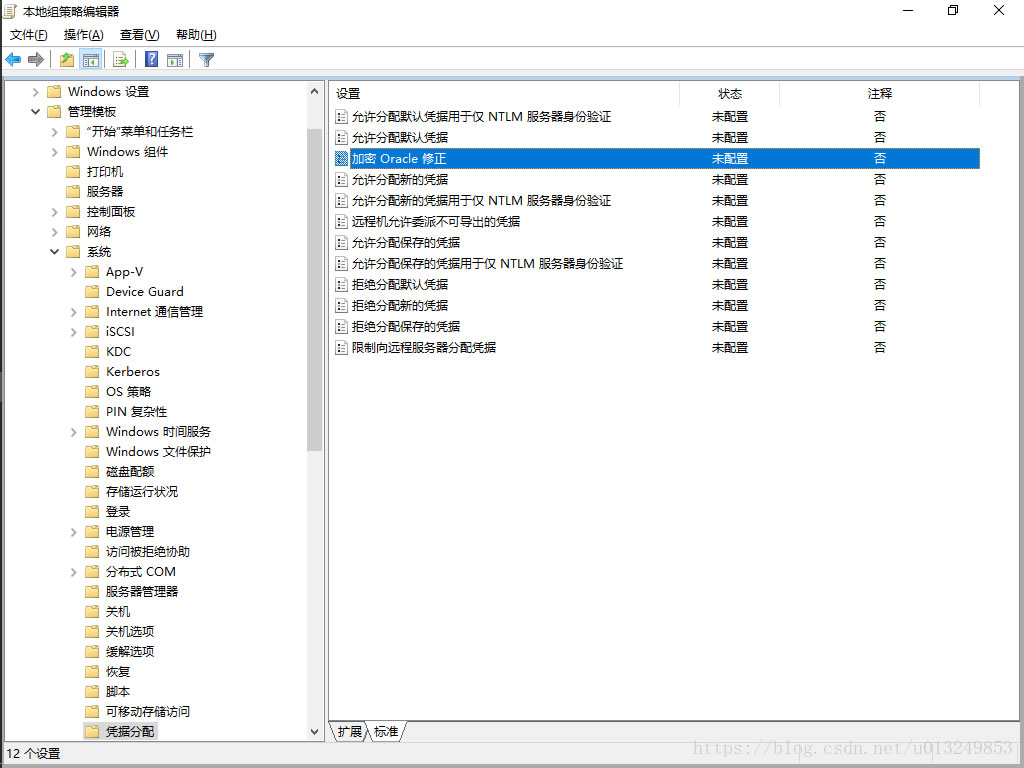Expand the 控制面板 node

point(55,212)
